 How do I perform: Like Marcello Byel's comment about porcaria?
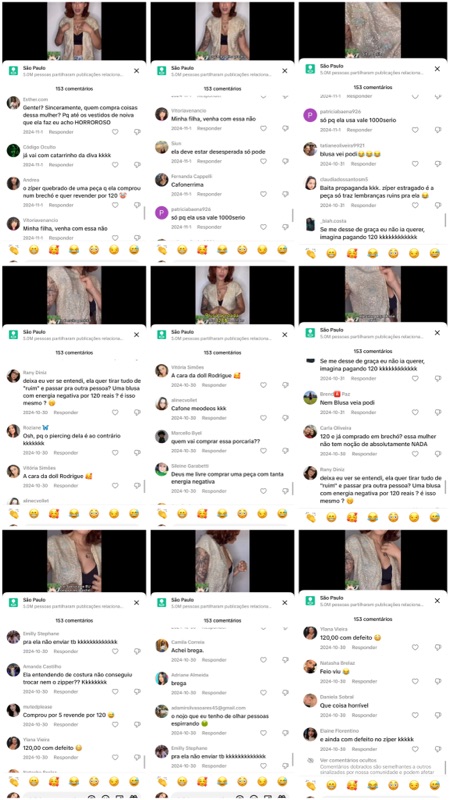tap(263, 451)
